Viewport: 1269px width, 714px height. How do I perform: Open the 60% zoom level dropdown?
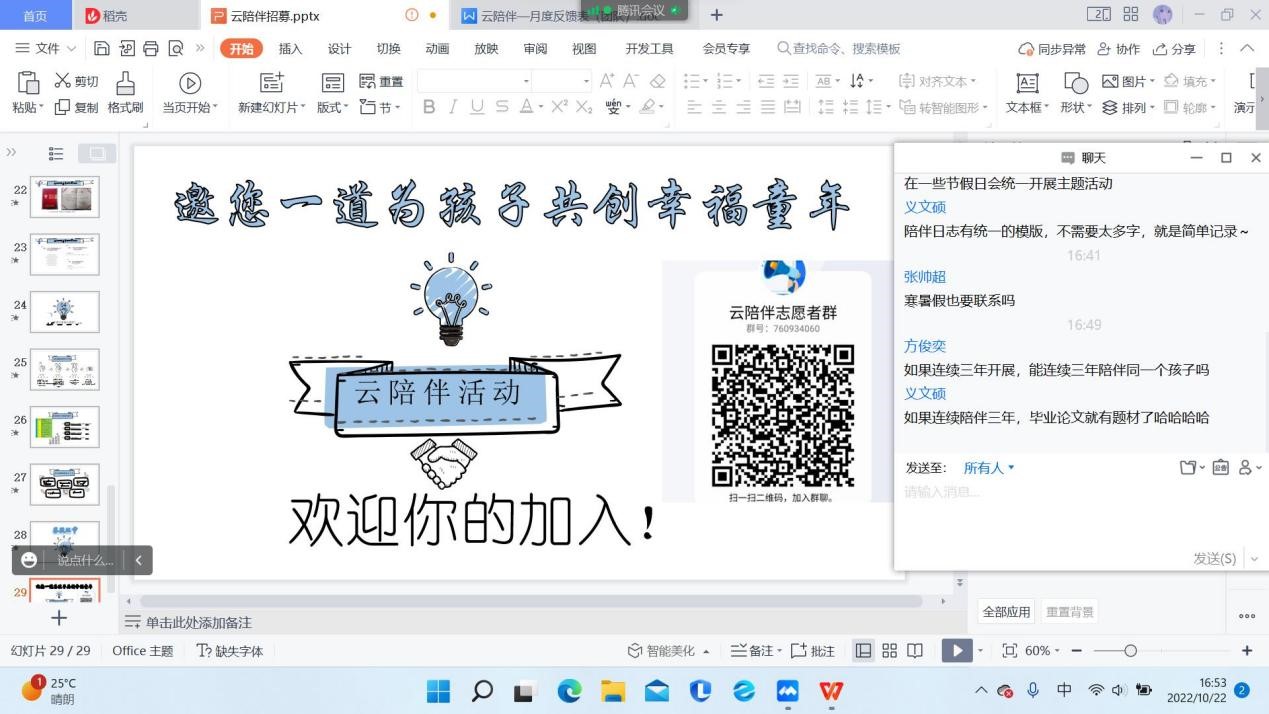(1042, 651)
